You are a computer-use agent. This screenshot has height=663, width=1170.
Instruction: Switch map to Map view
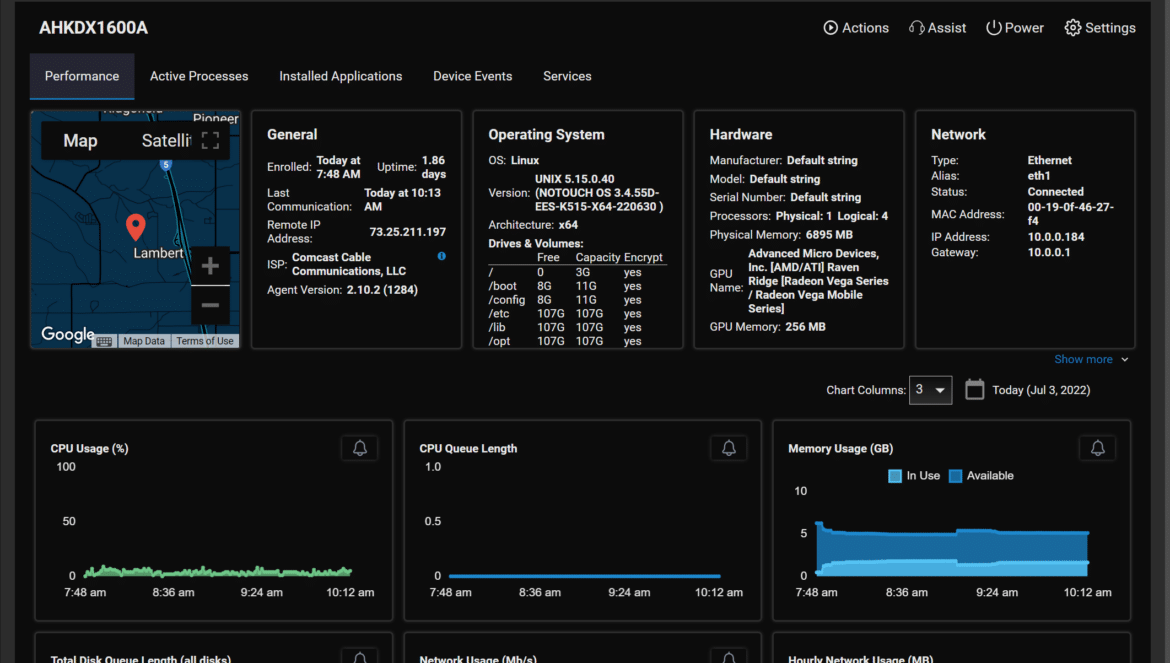tap(81, 141)
